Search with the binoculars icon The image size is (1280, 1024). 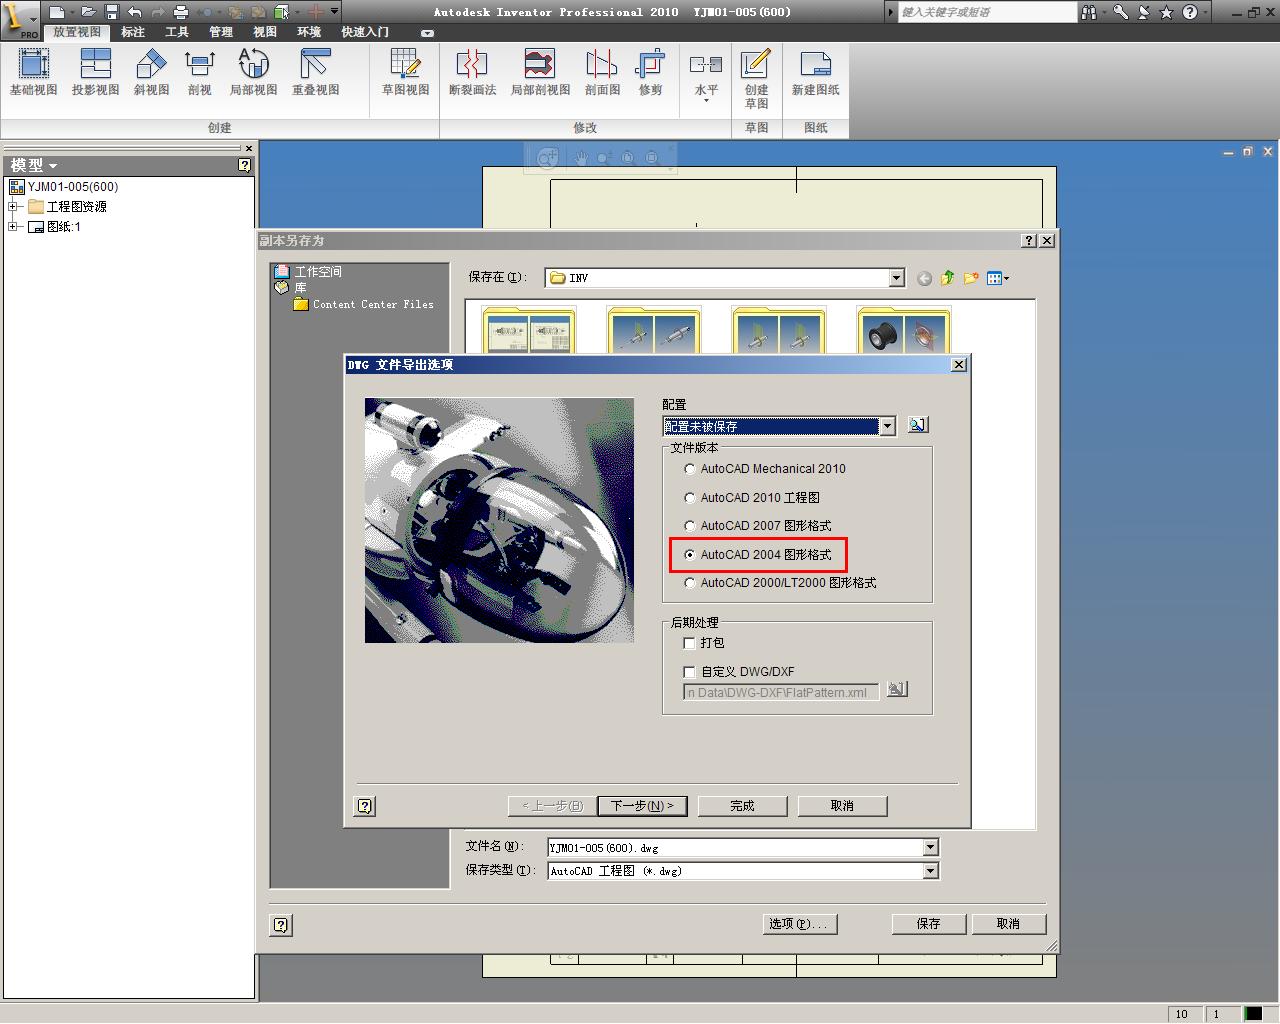1089,12
